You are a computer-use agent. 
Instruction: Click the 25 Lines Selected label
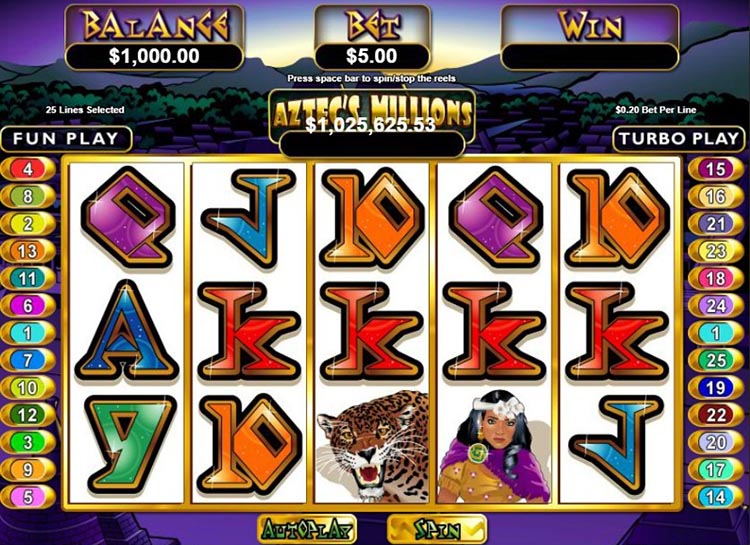(x=85, y=110)
